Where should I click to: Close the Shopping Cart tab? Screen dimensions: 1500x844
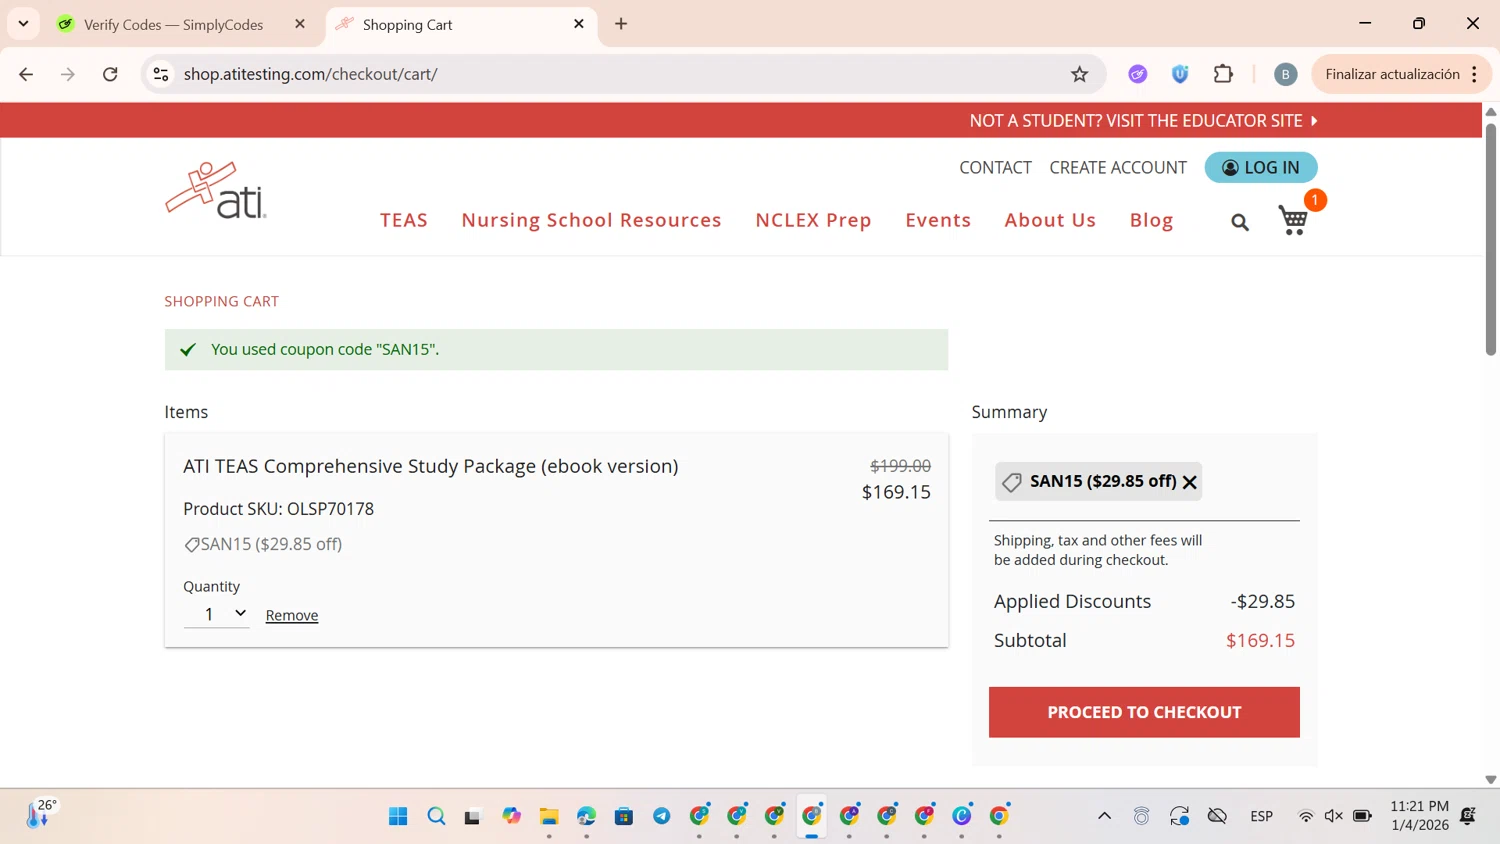coord(579,24)
